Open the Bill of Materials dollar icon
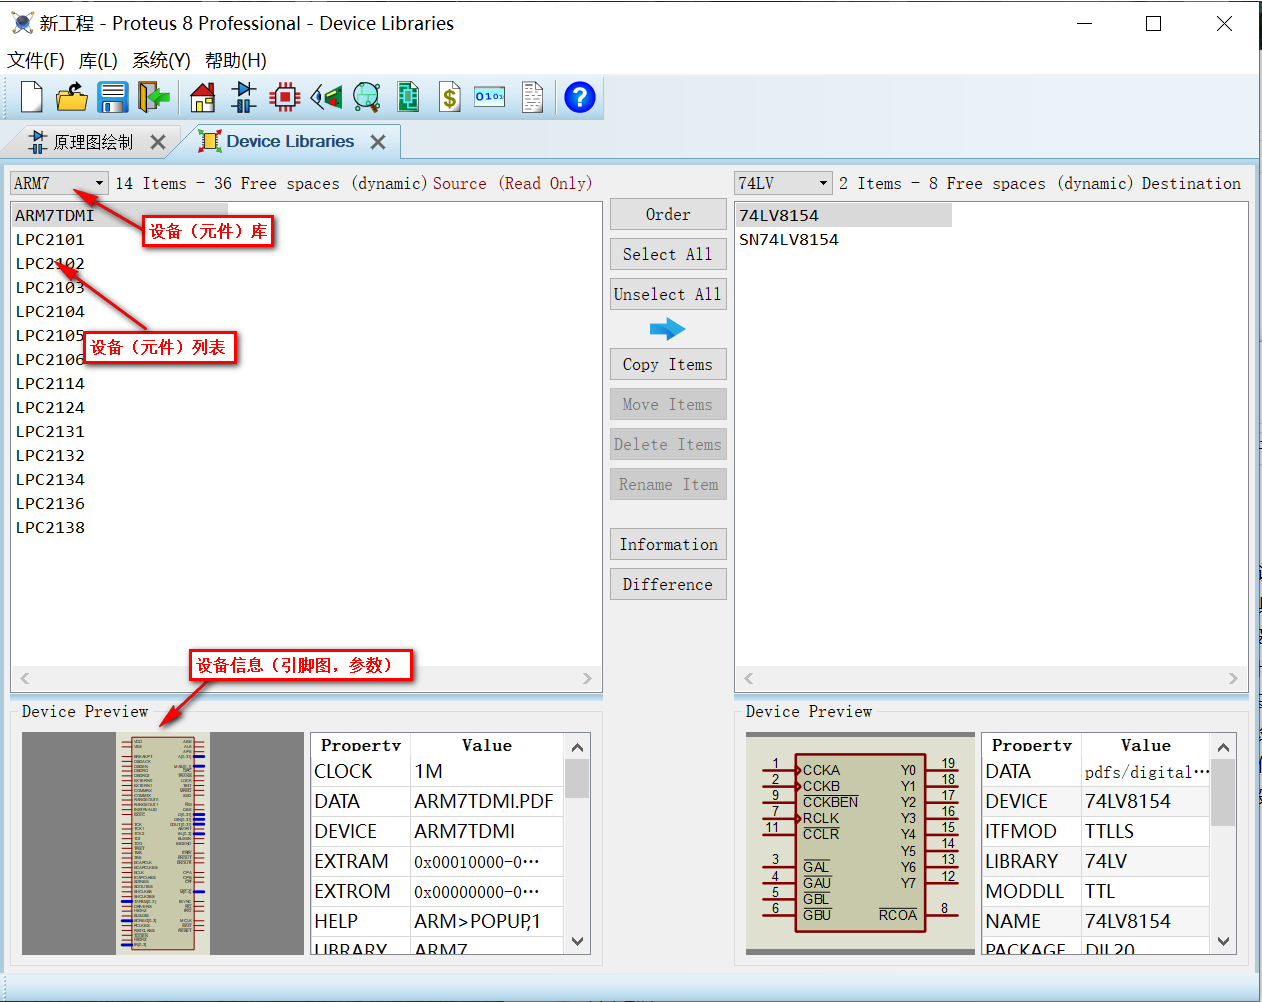1262x1002 pixels. [450, 97]
